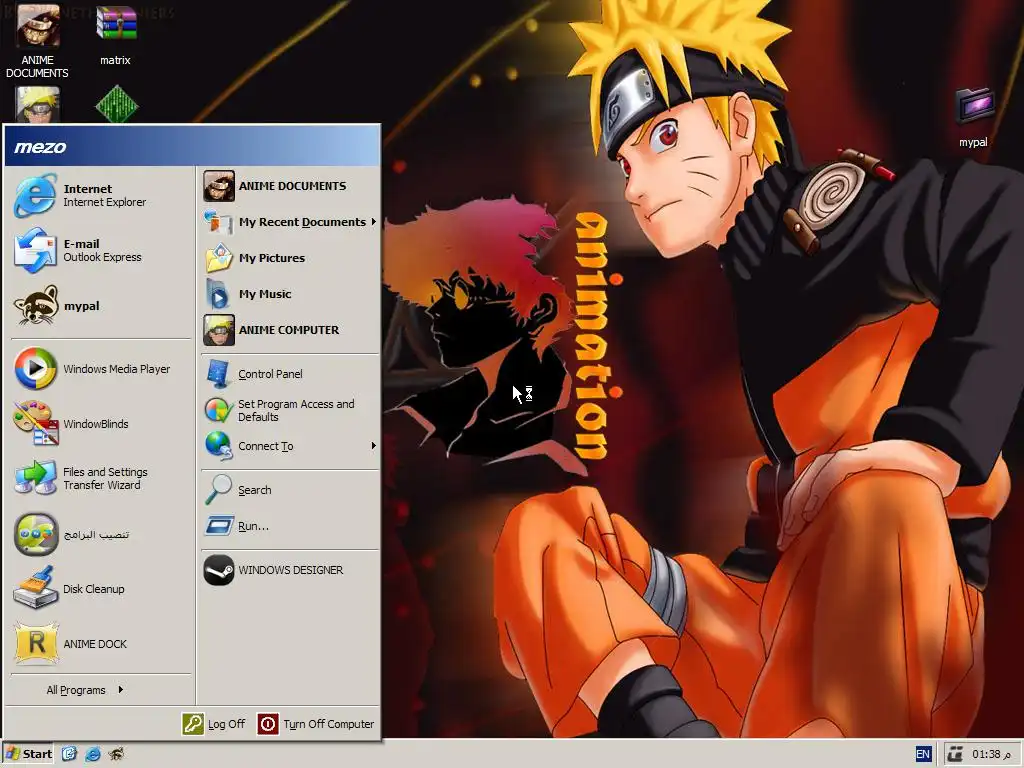This screenshot has height=768, width=1024.
Task: Open the Run... dialog
Action: [289, 526]
